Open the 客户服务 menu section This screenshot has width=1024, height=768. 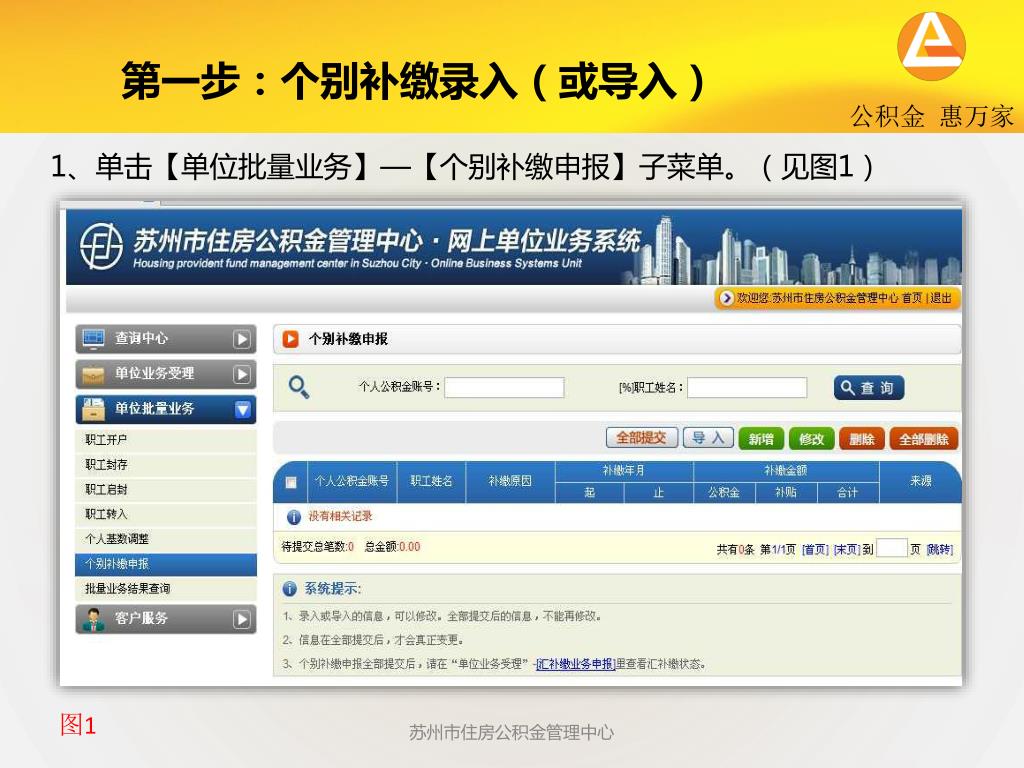pos(166,619)
